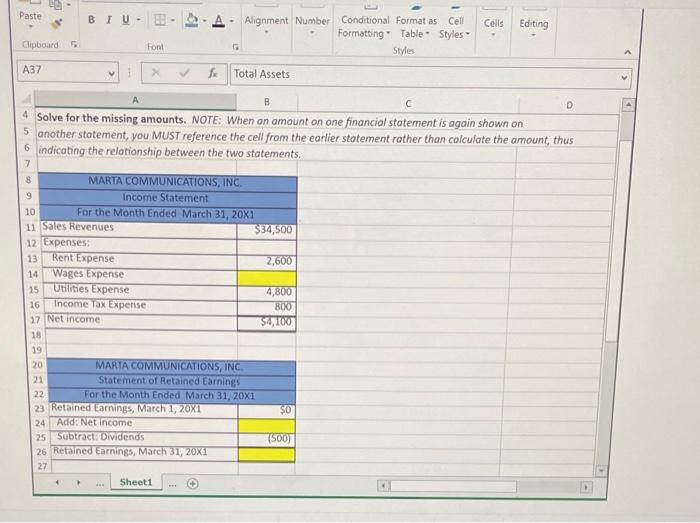Select column A header
The width and height of the screenshot is (700, 523).
(x=135, y=100)
